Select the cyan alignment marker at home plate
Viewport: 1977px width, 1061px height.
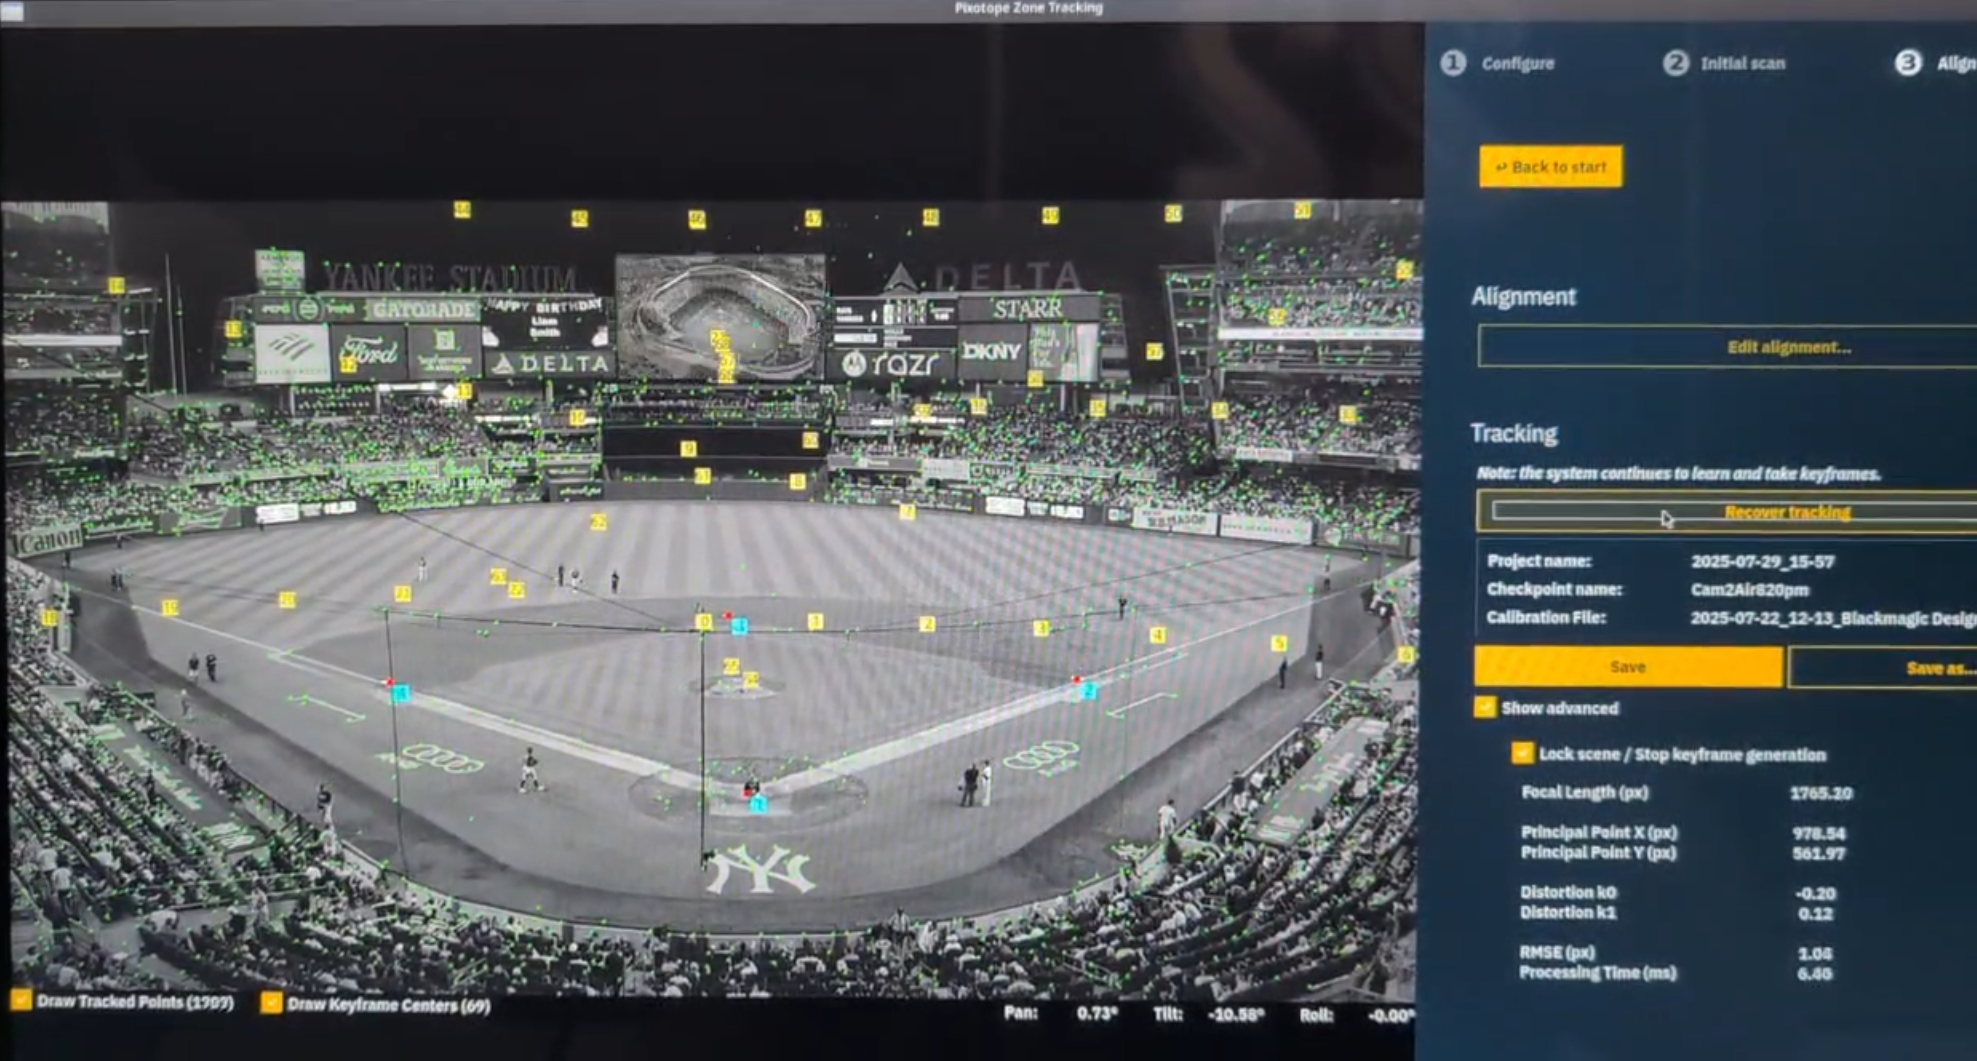coord(759,804)
